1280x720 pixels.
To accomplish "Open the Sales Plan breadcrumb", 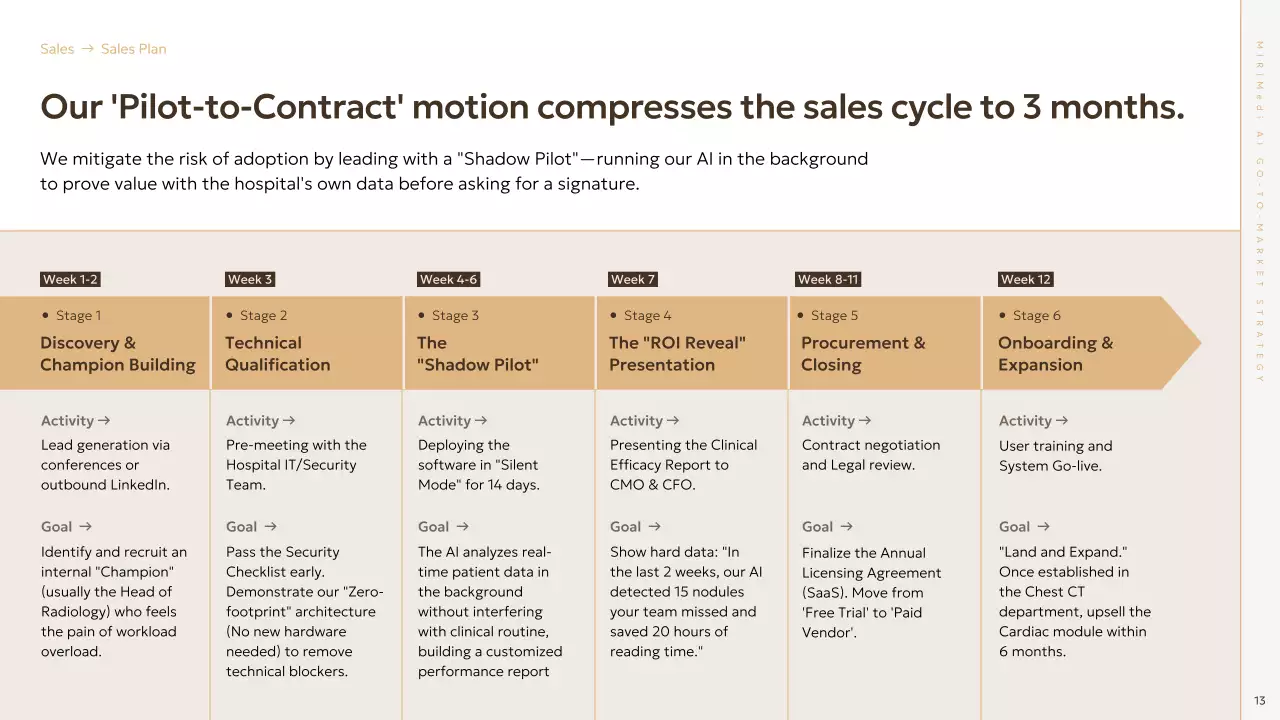I will [x=133, y=49].
